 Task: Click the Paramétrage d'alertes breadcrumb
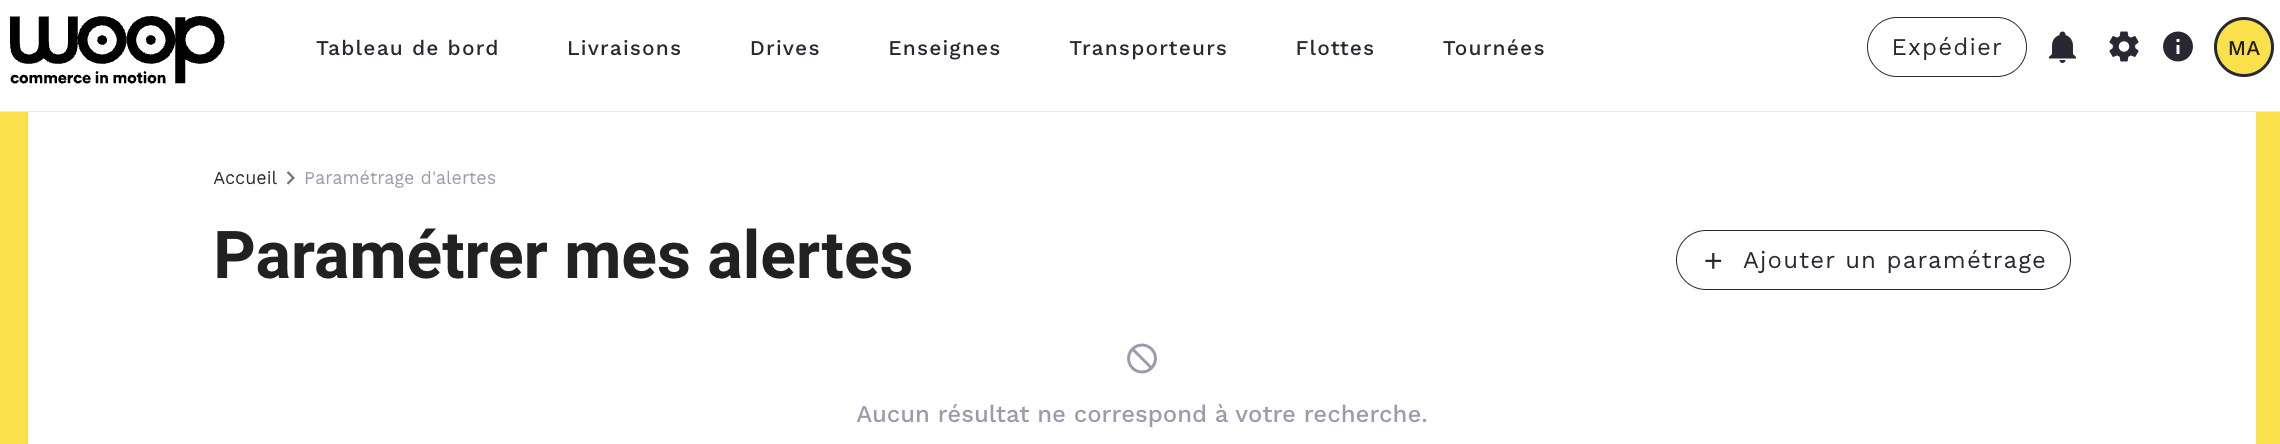point(400,178)
